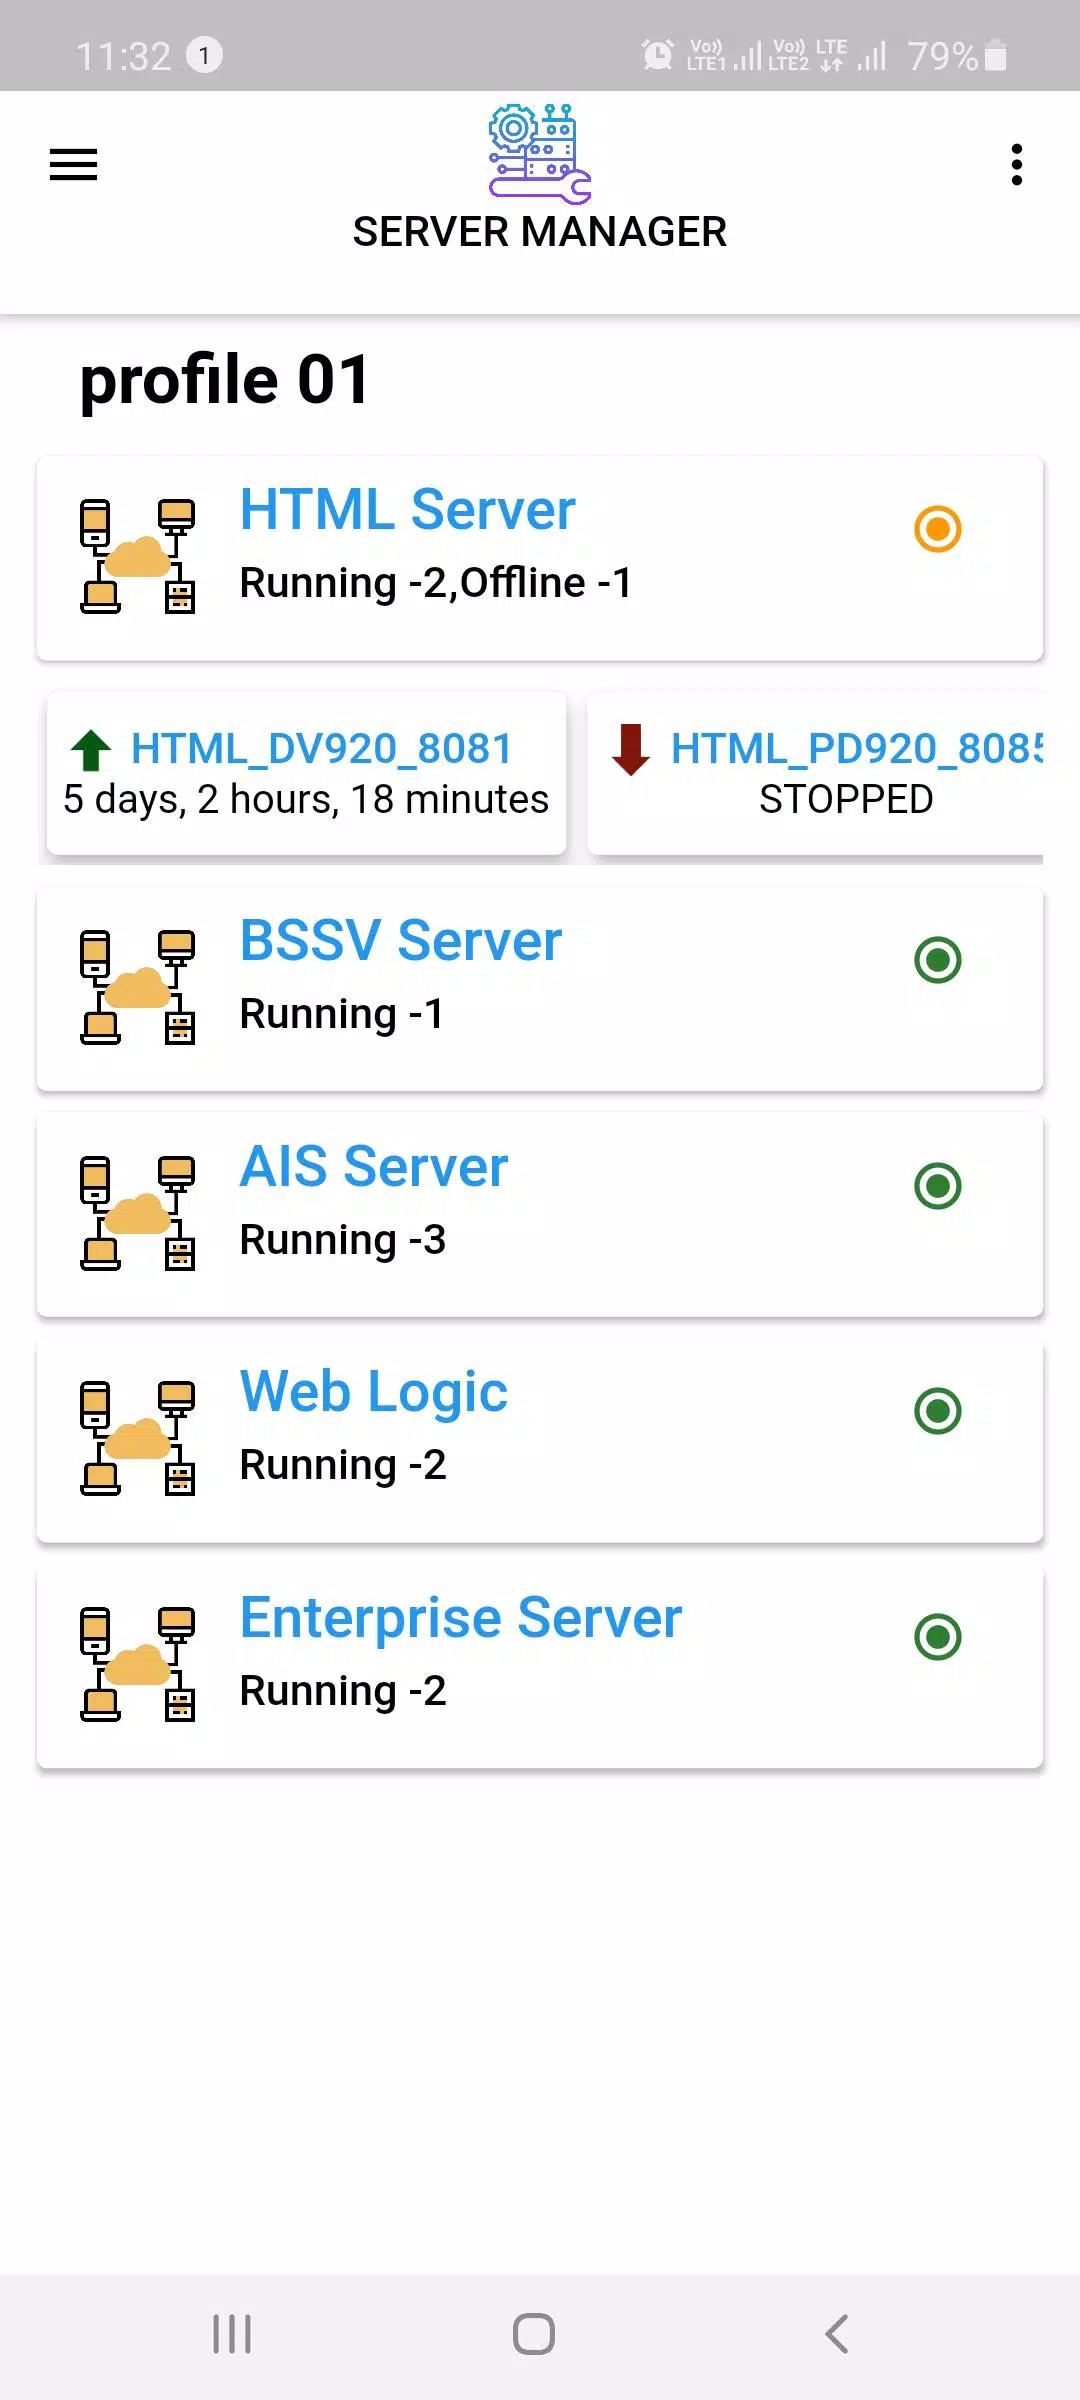The height and width of the screenshot is (2400, 1080).
Task: Tap the Android home button
Action: 534,2335
